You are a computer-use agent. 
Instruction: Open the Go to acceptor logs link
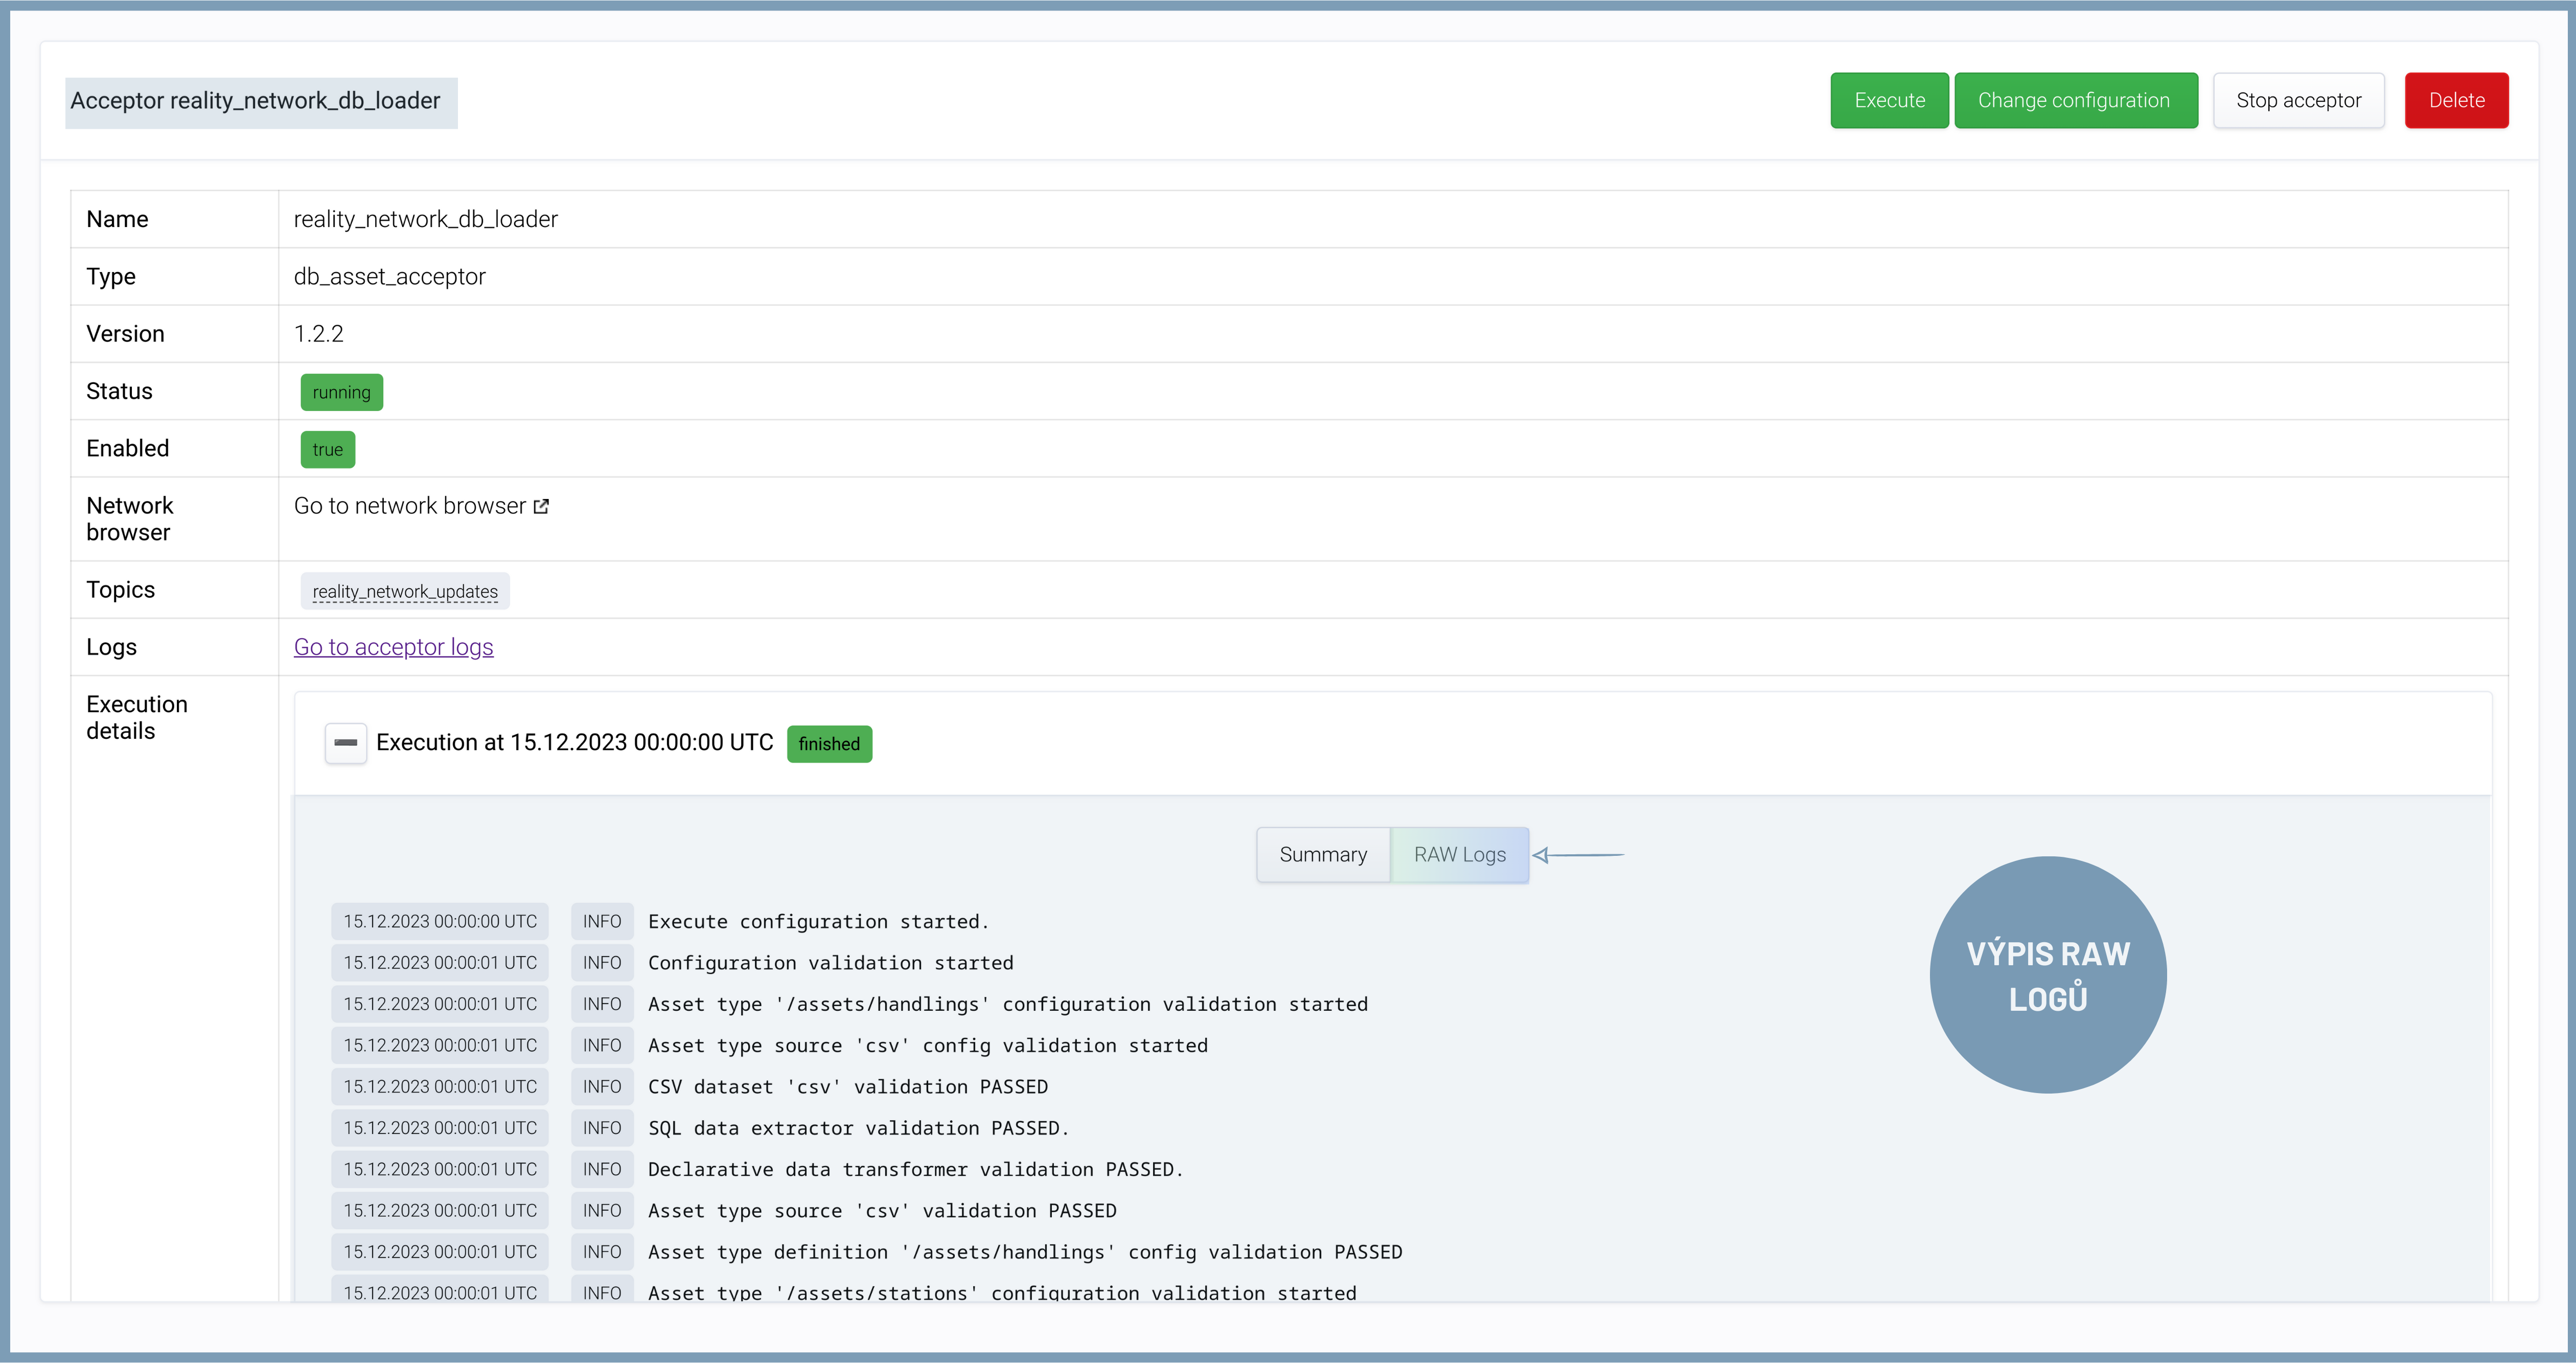click(393, 647)
